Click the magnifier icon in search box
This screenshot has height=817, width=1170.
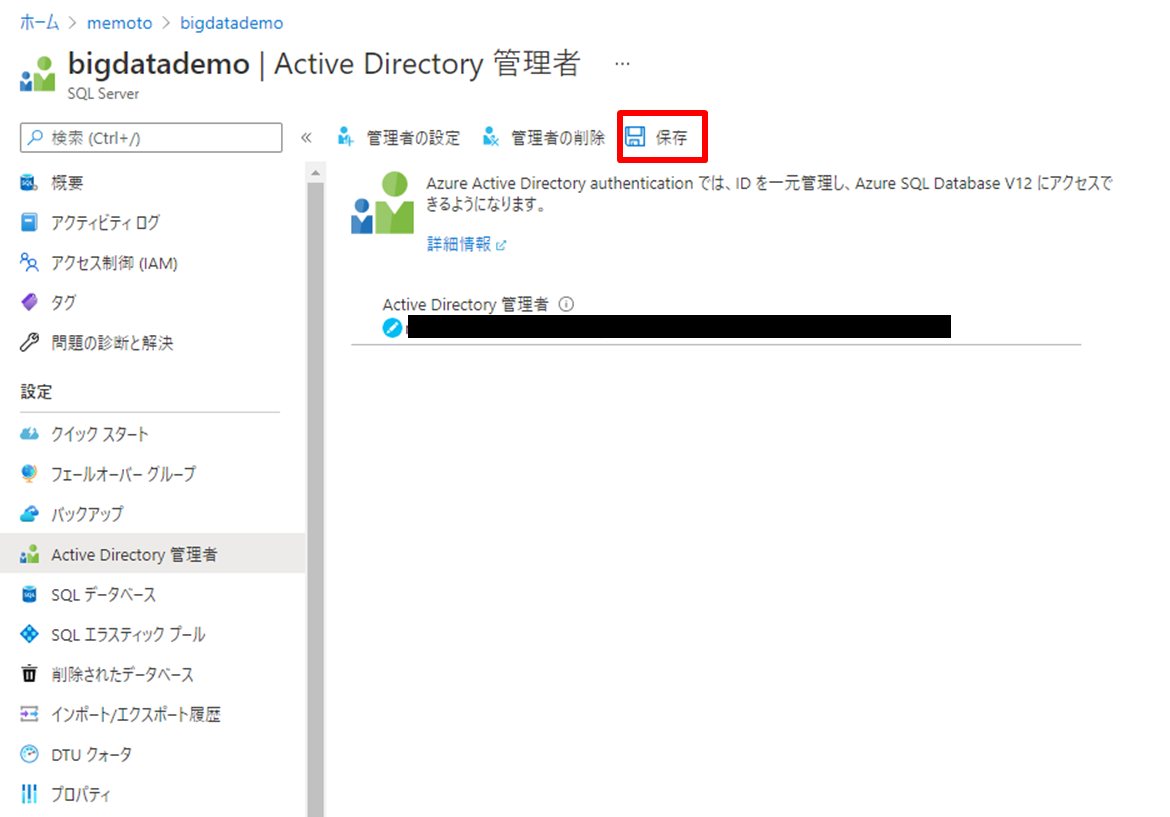pos(35,137)
